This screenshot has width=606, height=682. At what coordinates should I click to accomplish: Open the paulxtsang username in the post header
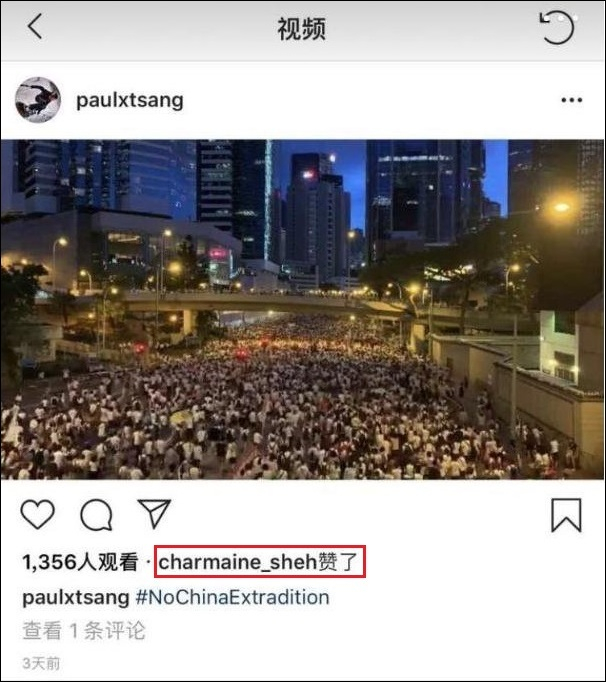[130, 100]
